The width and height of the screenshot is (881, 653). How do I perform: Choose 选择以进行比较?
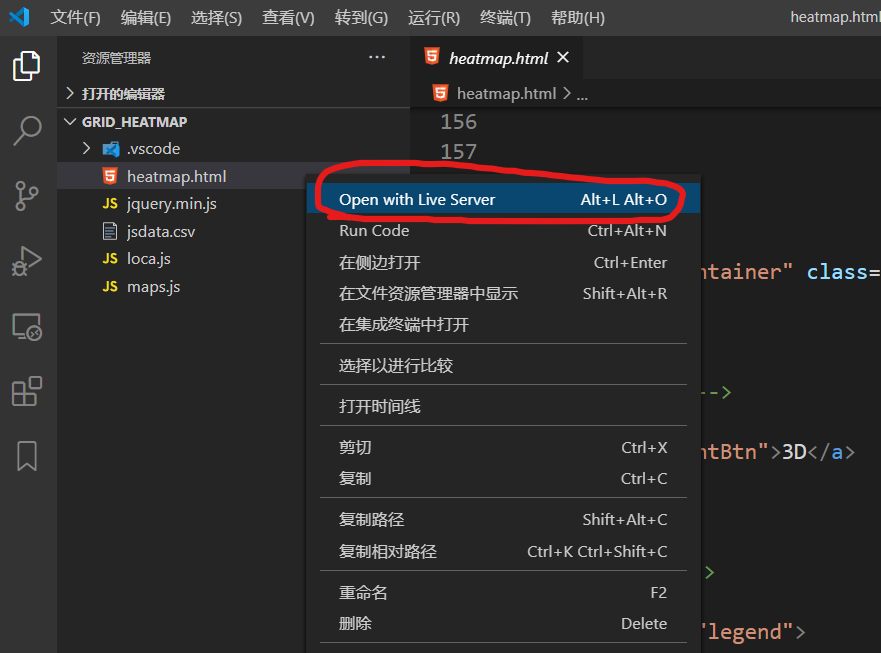(503, 365)
